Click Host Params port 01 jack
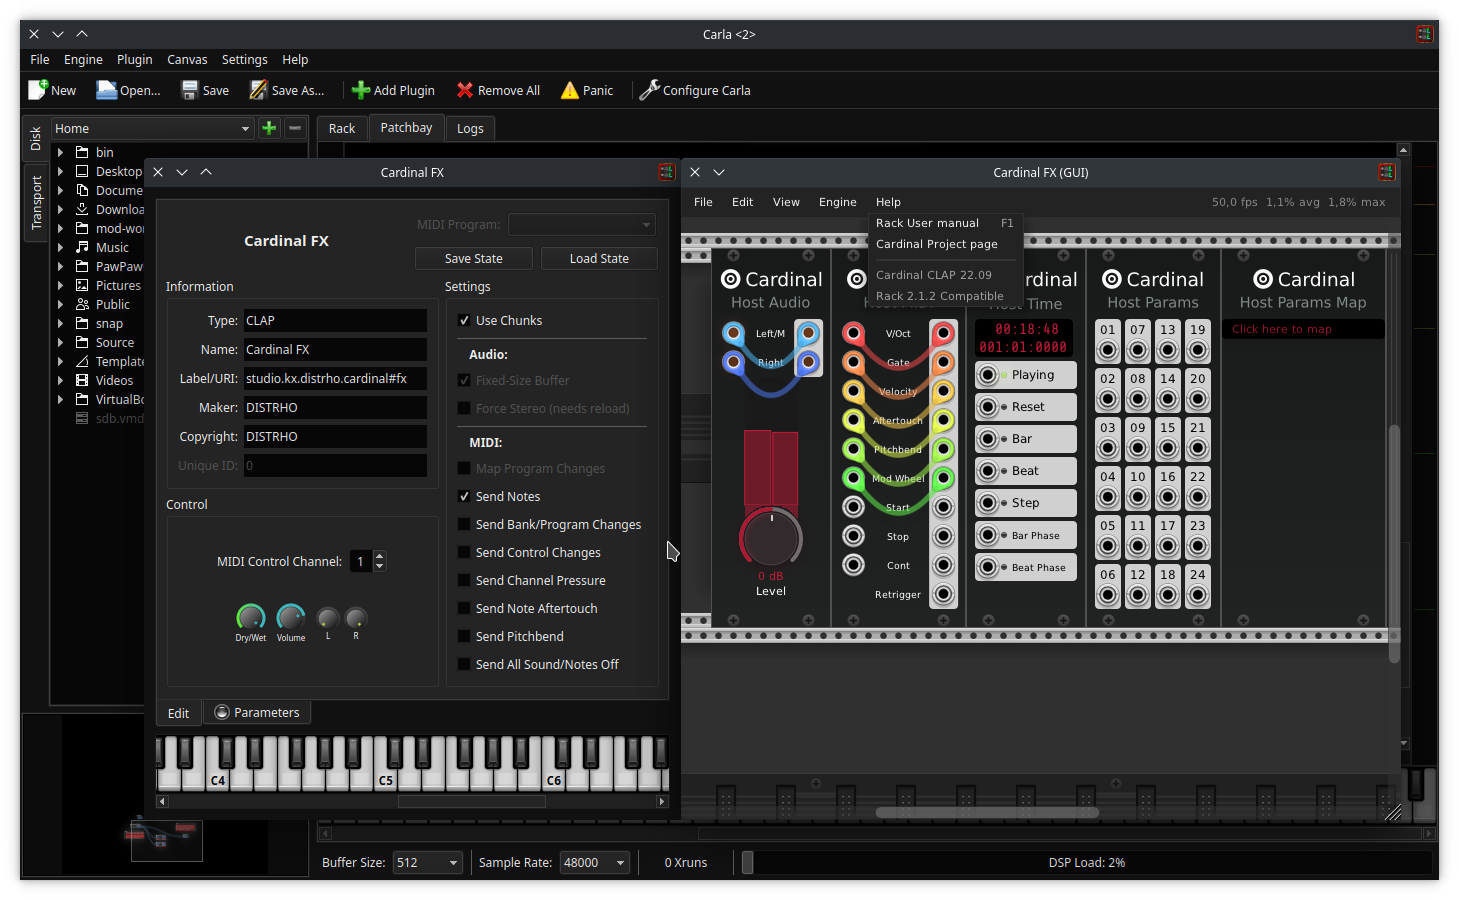The image size is (1459, 900). [x=1107, y=351]
